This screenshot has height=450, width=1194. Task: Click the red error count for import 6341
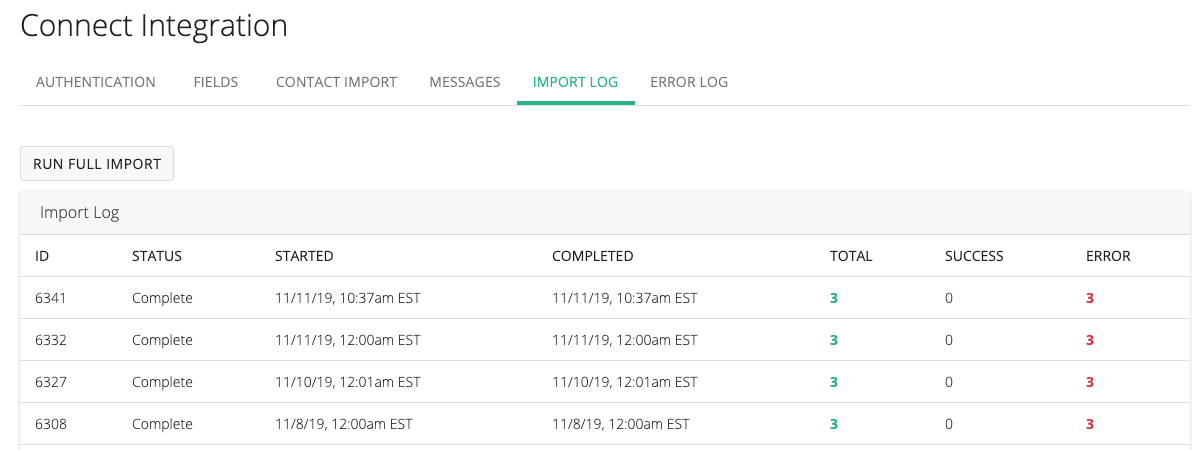pyautogui.click(x=1090, y=298)
